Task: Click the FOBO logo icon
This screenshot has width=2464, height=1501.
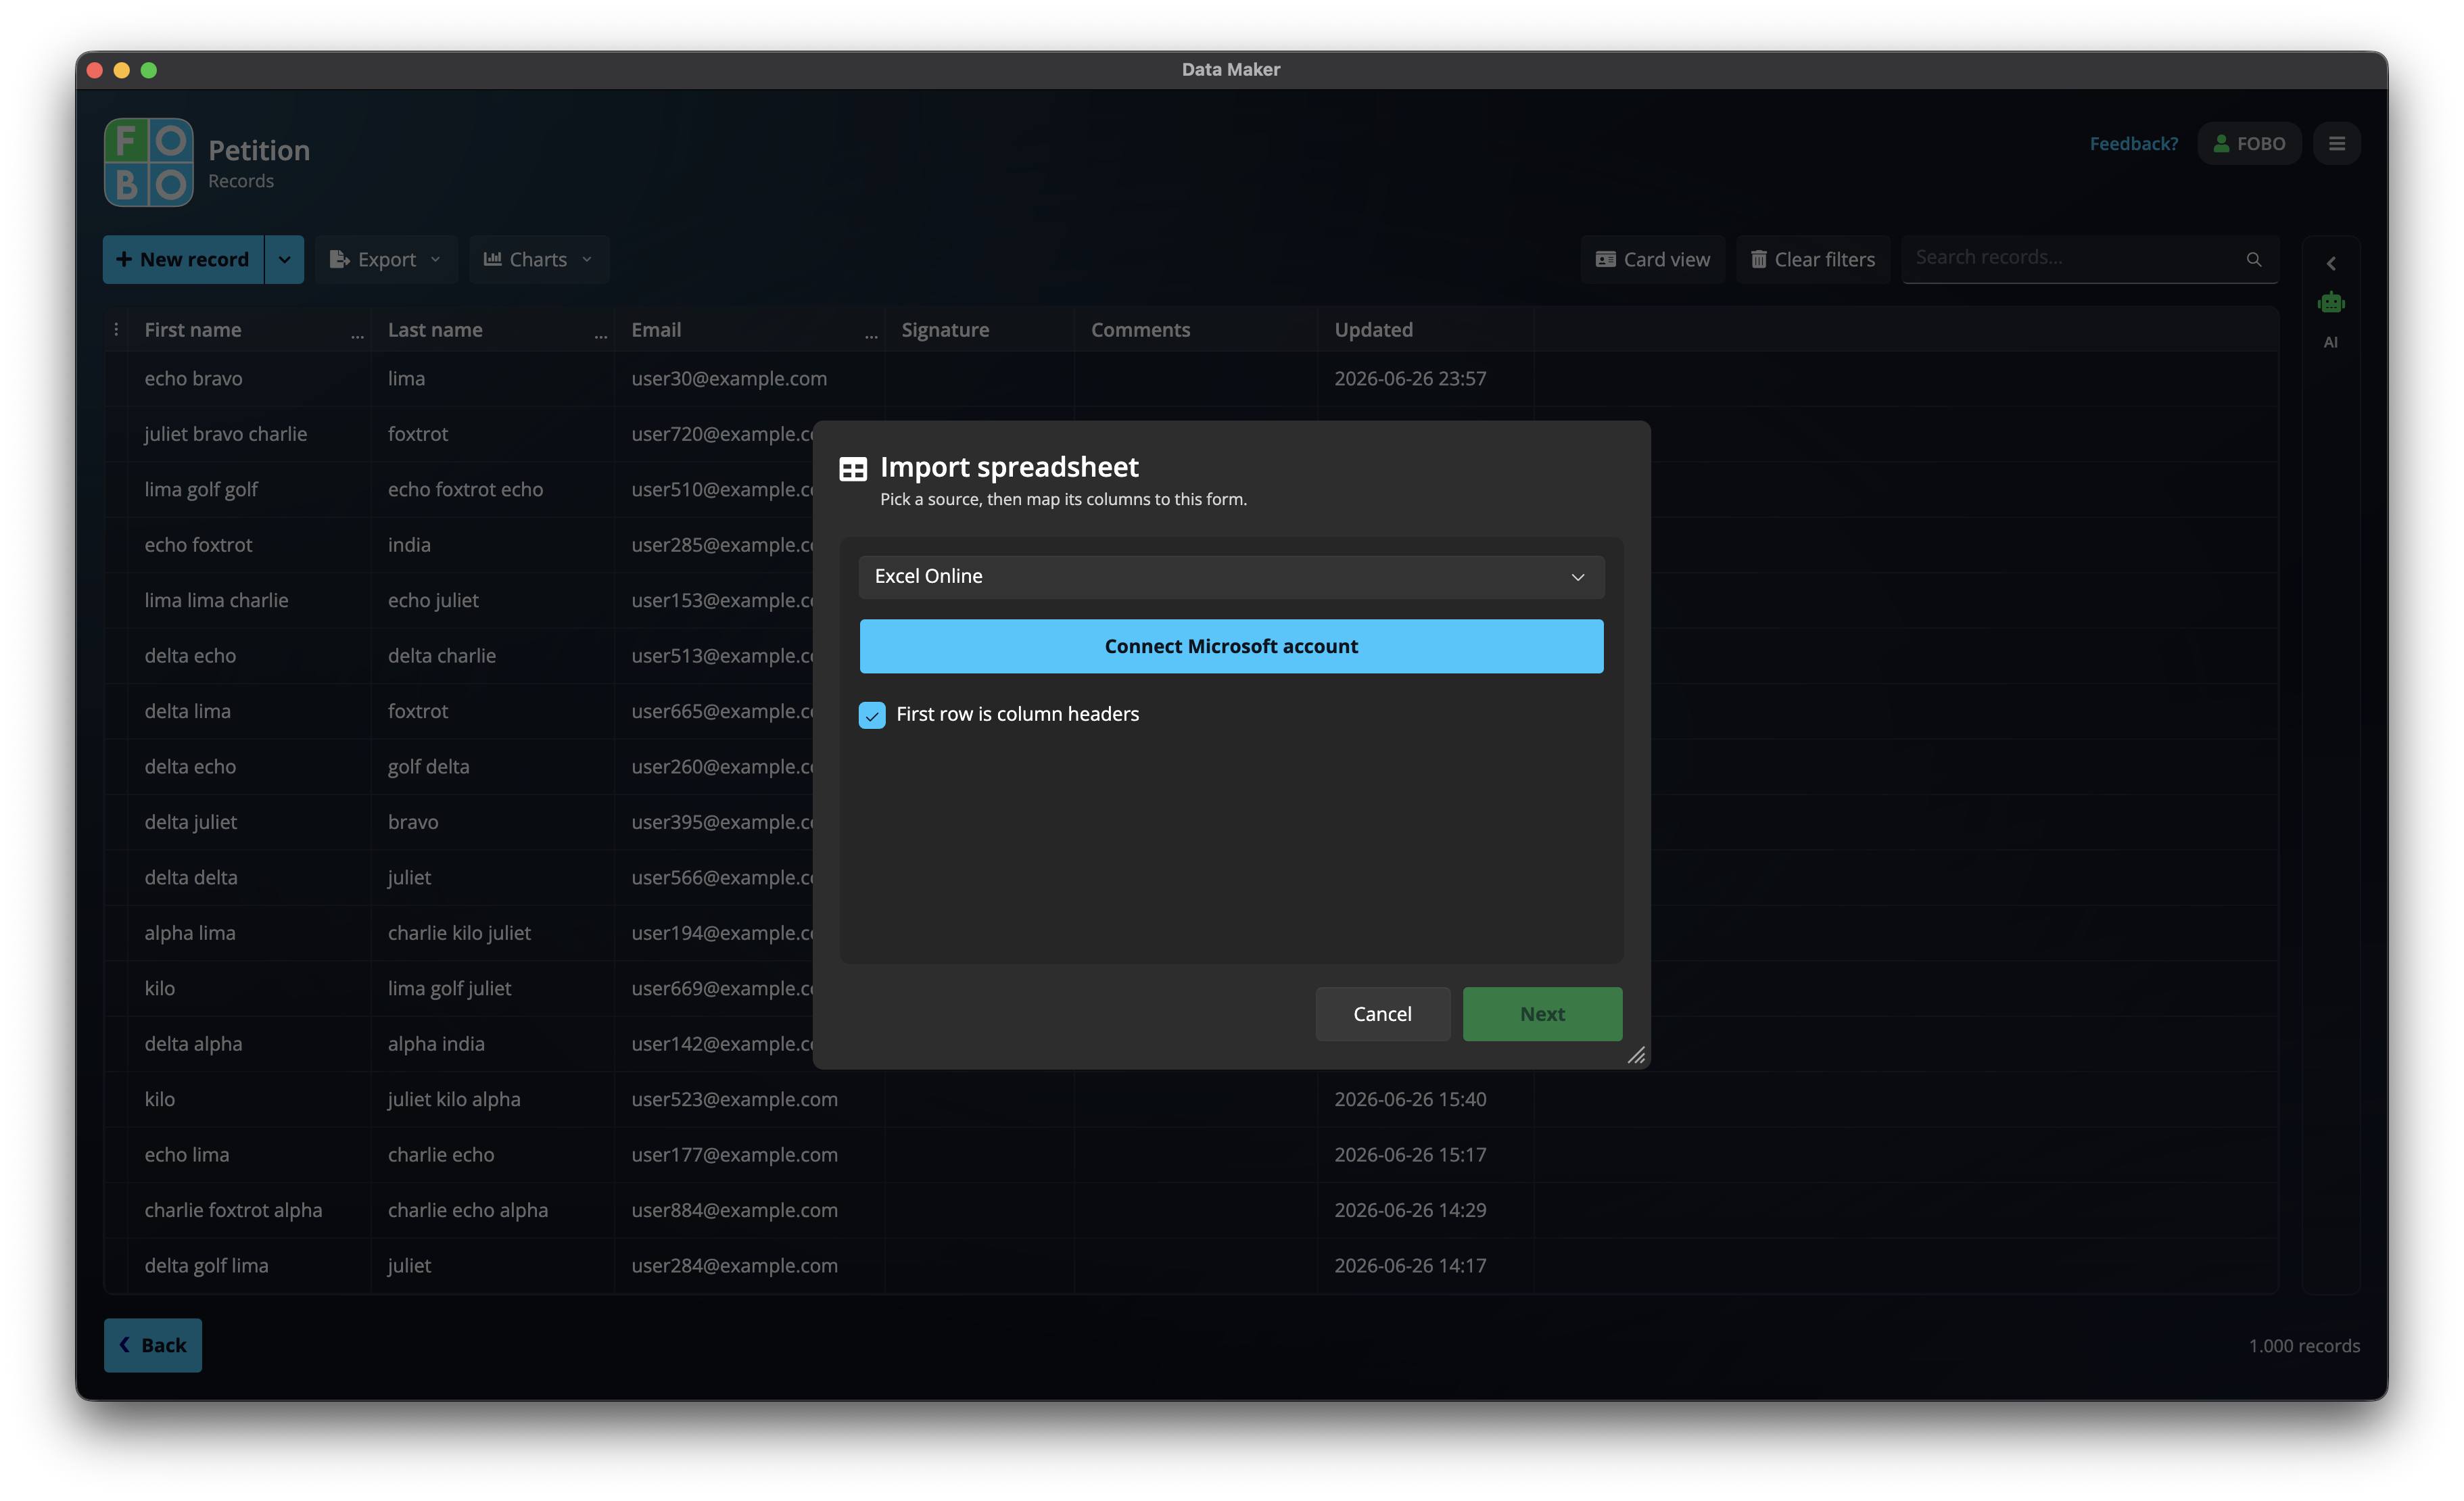Action: pos(148,162)
